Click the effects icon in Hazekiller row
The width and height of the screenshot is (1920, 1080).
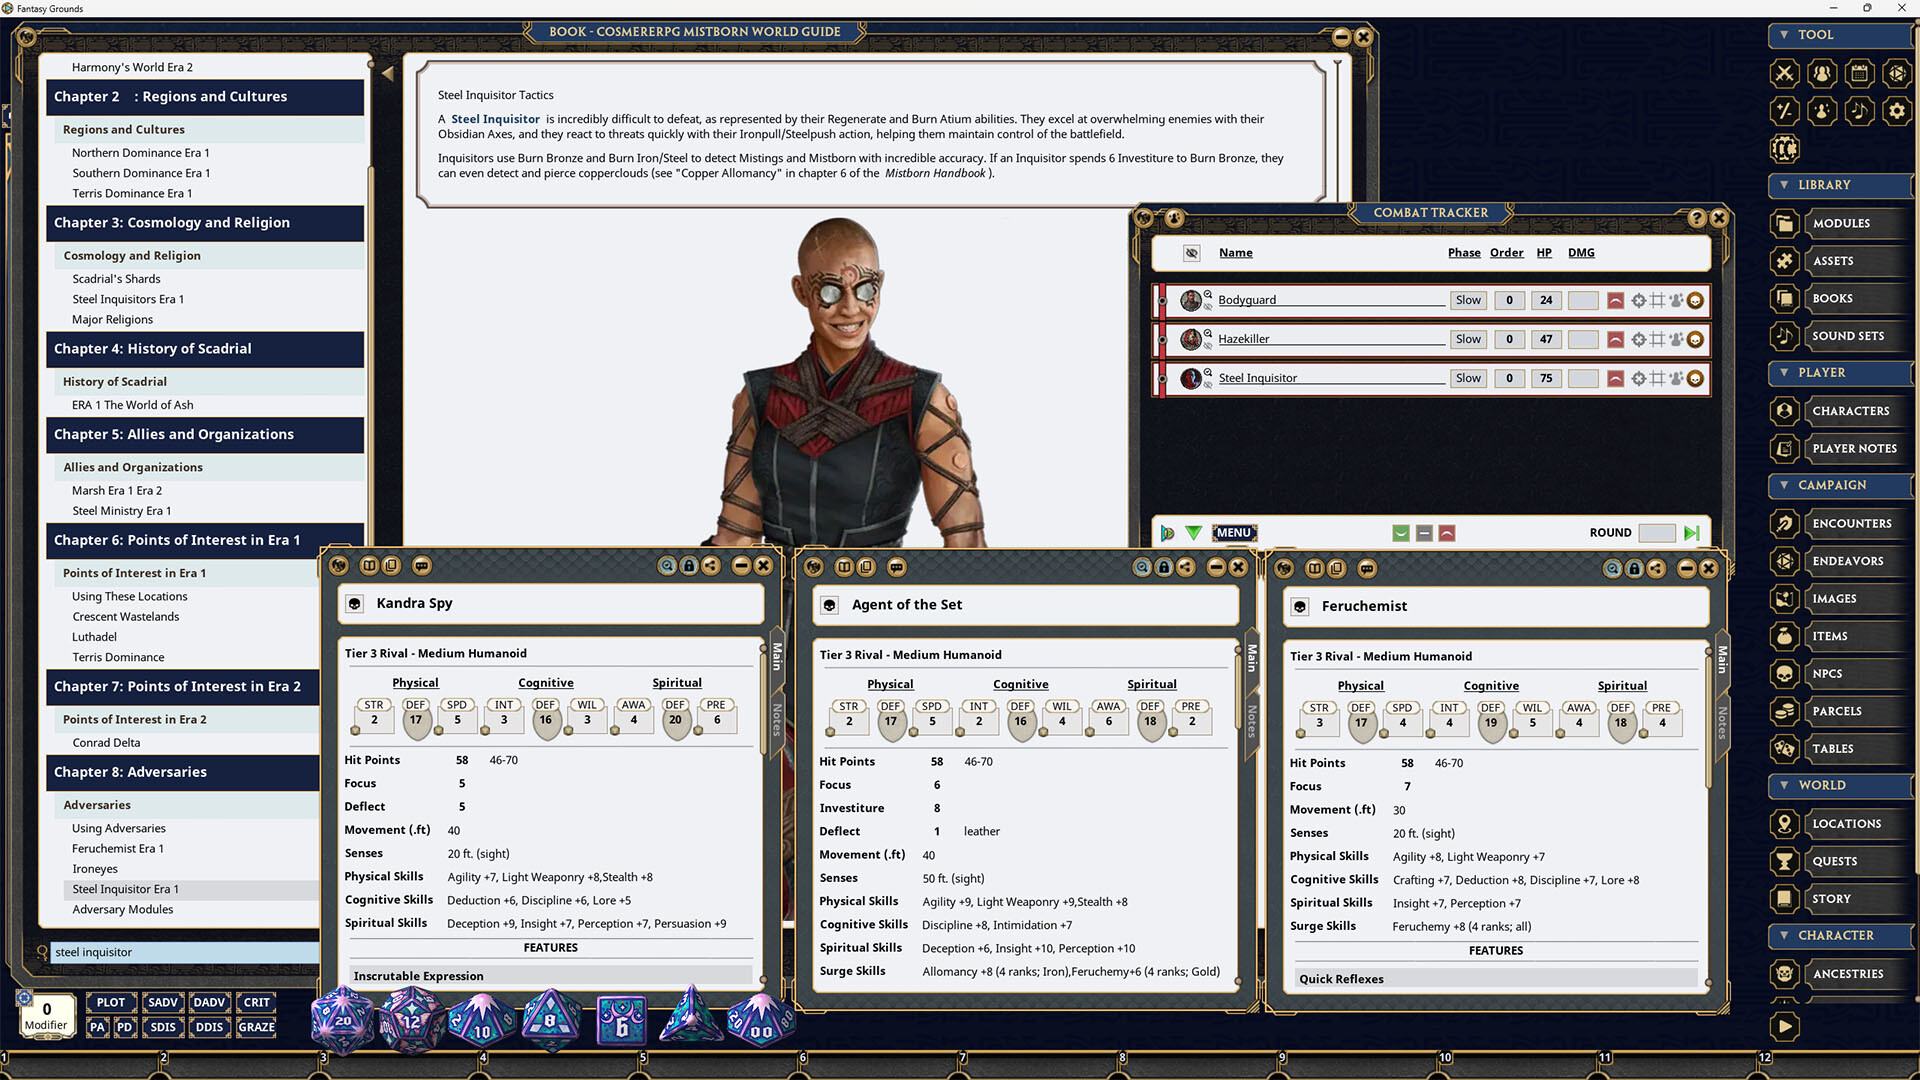pos(1676,339)
